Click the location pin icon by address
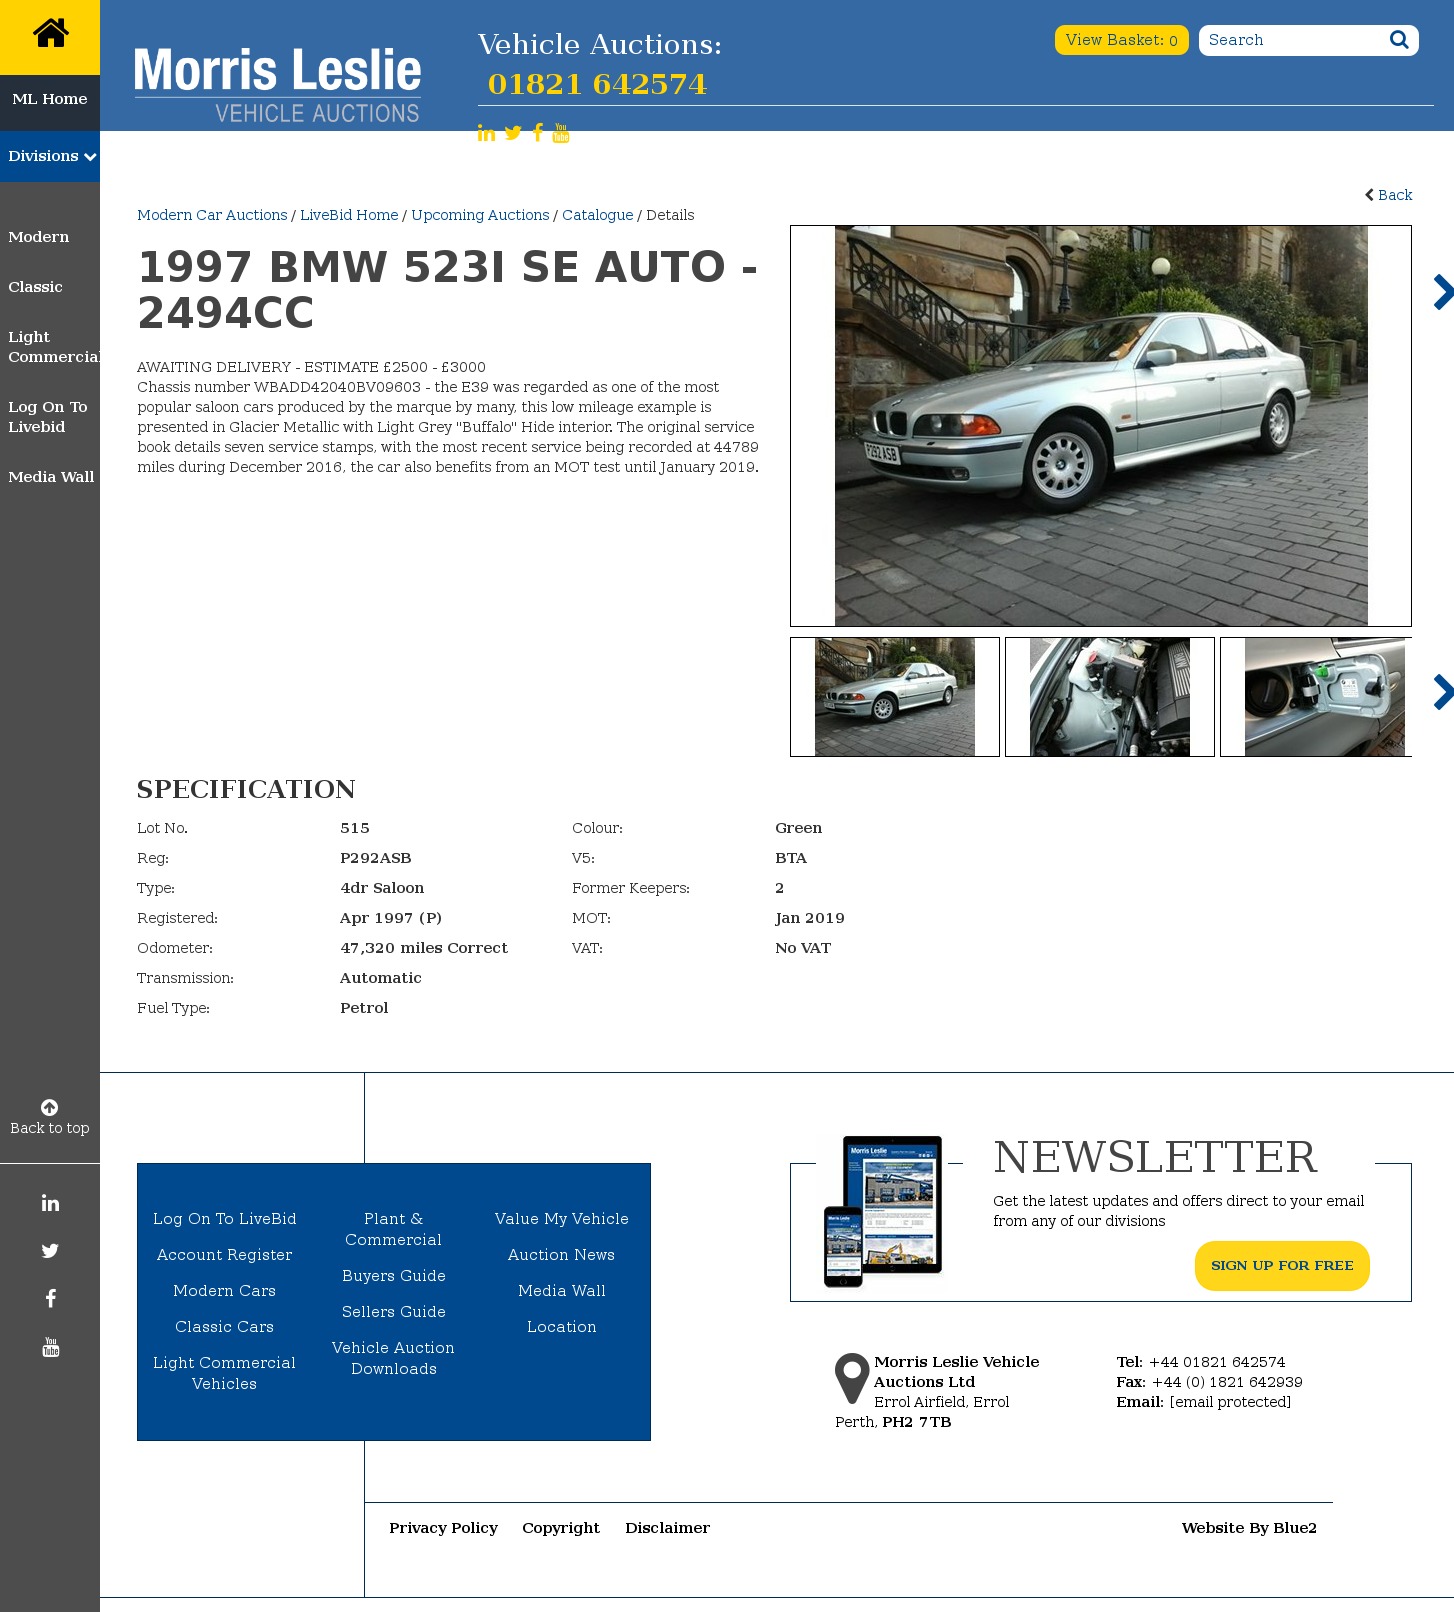The height and width of the screenshot is (1612, 1454). (852, 1379)
